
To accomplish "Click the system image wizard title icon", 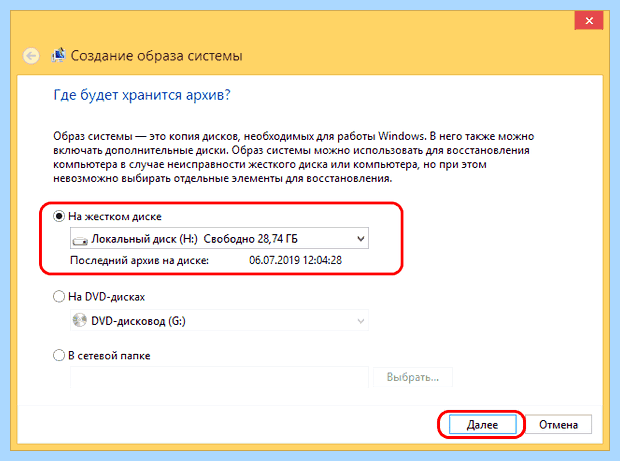I will 59,55.
